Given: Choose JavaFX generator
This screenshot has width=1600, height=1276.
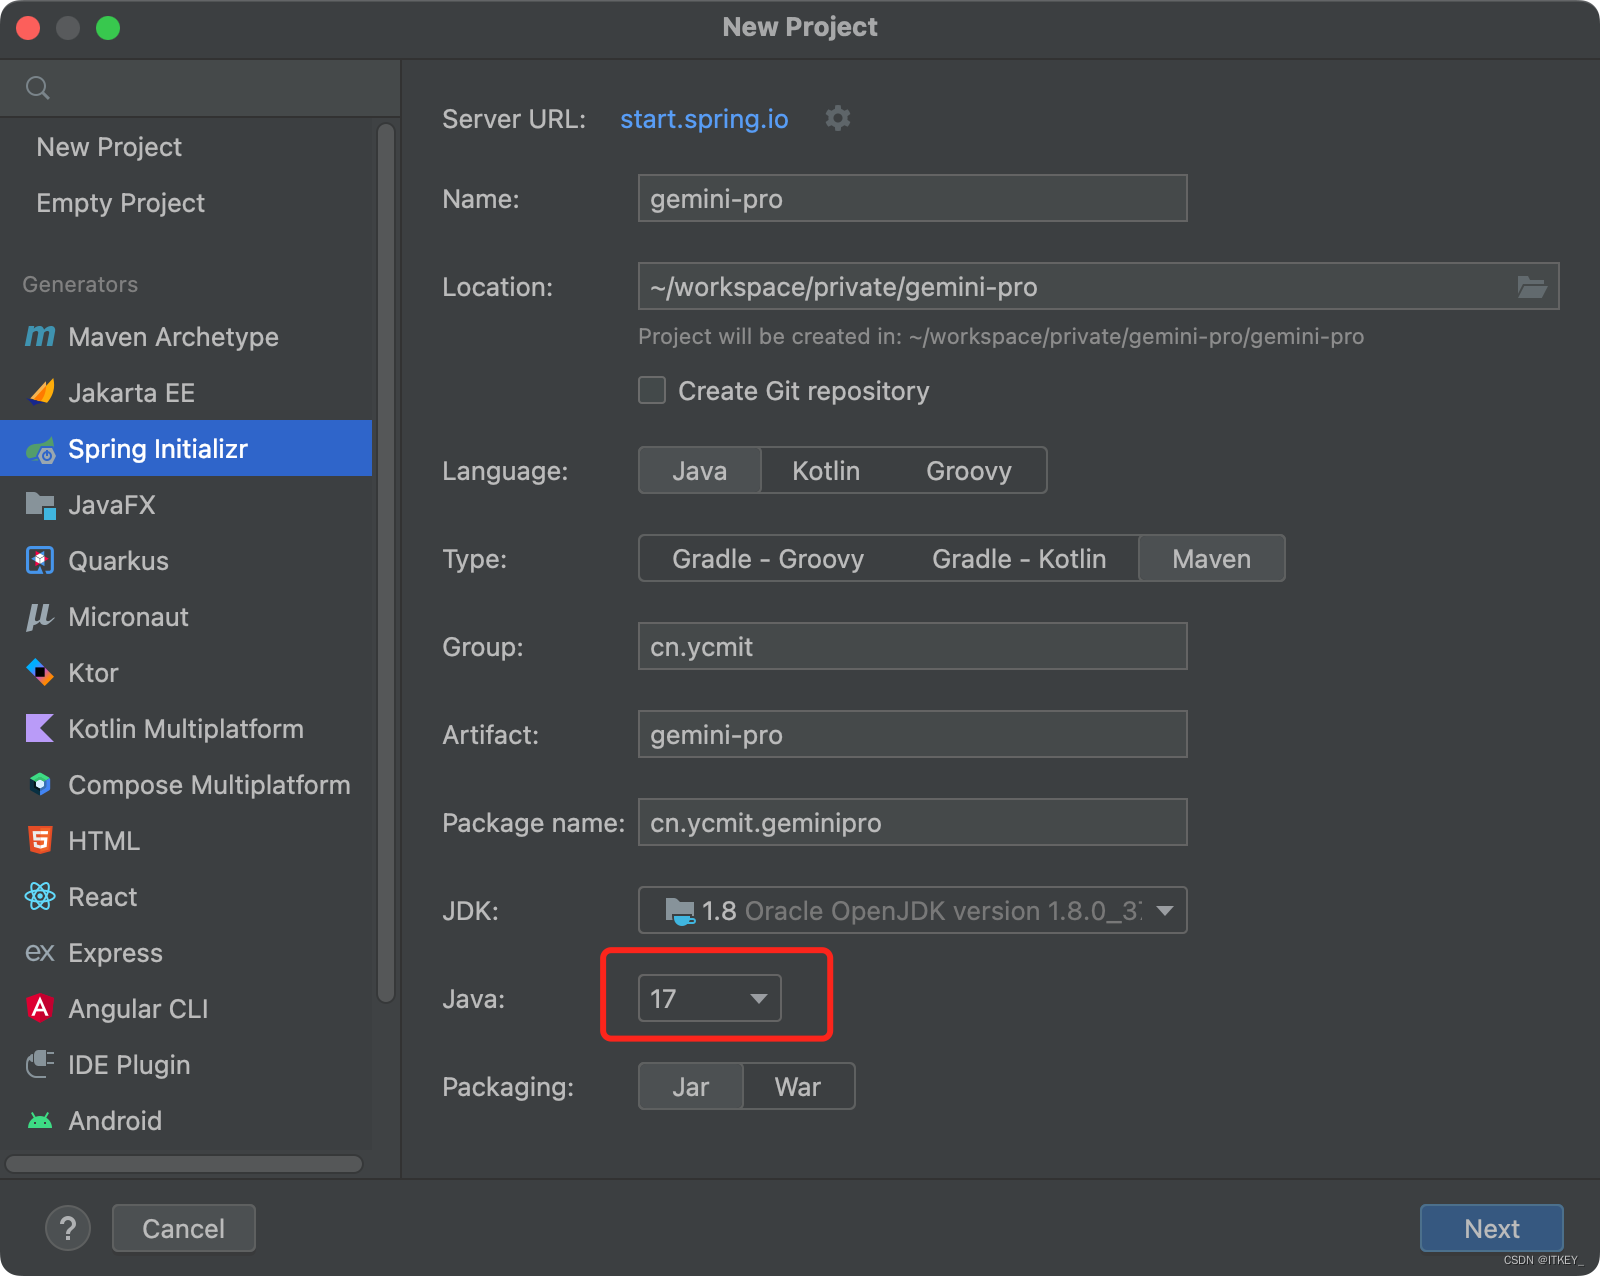Looking at the screenshot, I should 186,505.
